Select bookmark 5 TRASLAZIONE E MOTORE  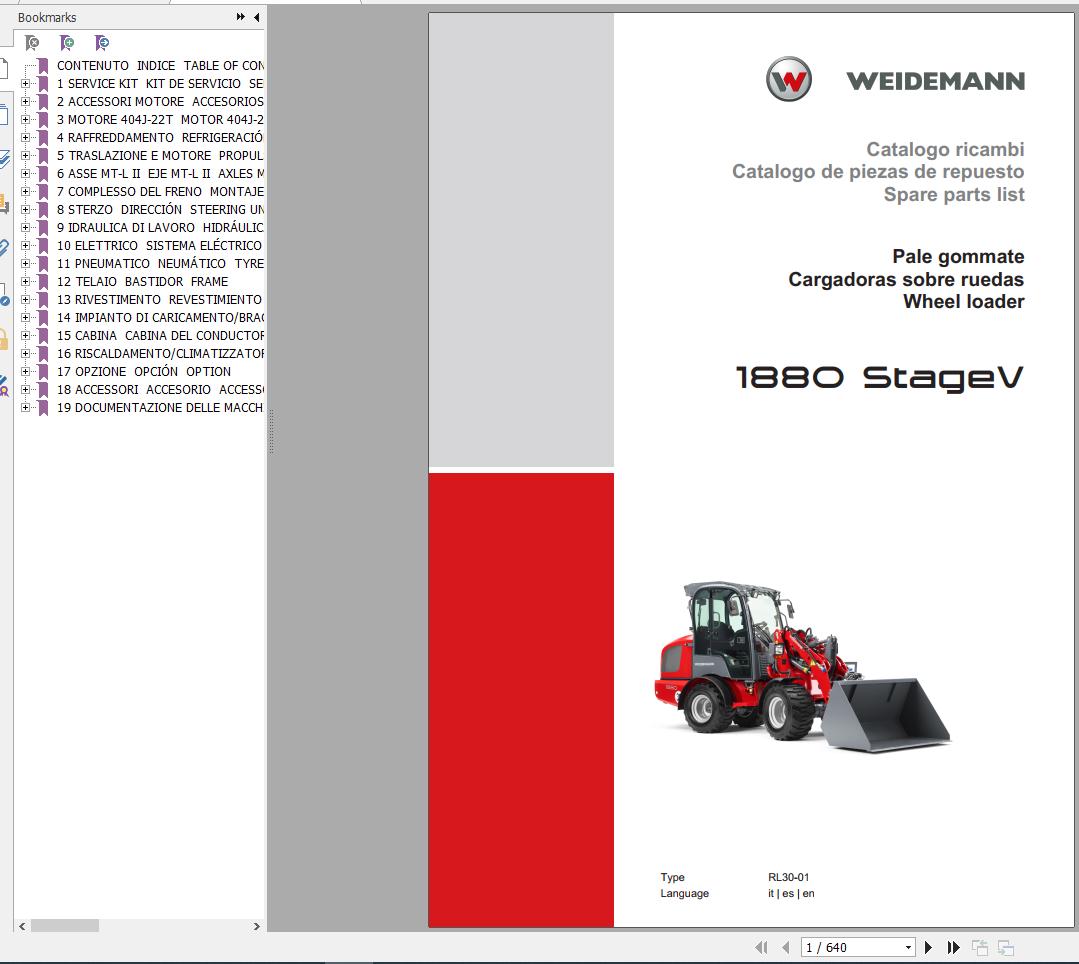coord(160,156)
